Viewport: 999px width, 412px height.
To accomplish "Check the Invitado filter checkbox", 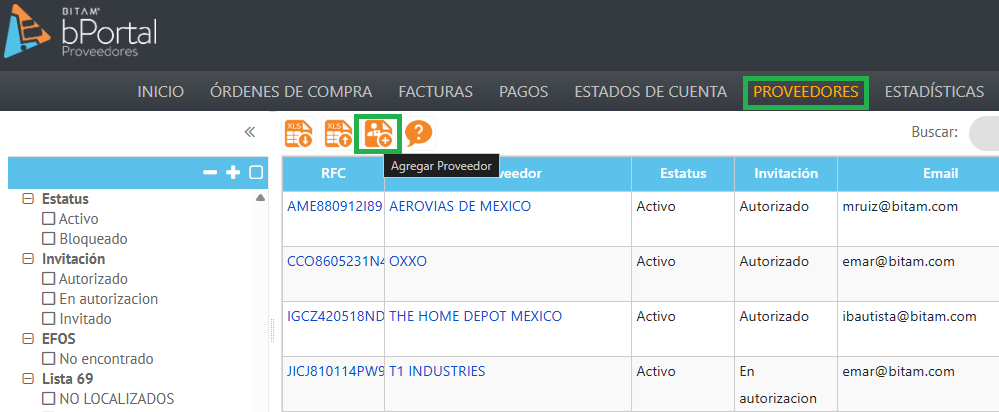I will (x=48, y=318).
